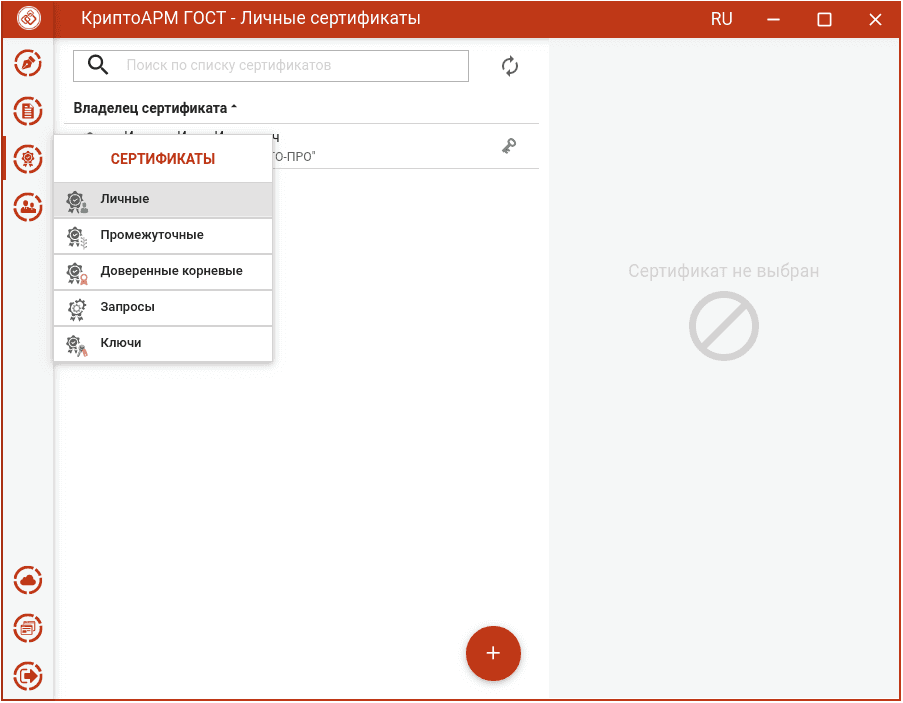Screen dimensions: 903x703
Task: Select Личные in the certificates menu
Action: pos(163,200)
